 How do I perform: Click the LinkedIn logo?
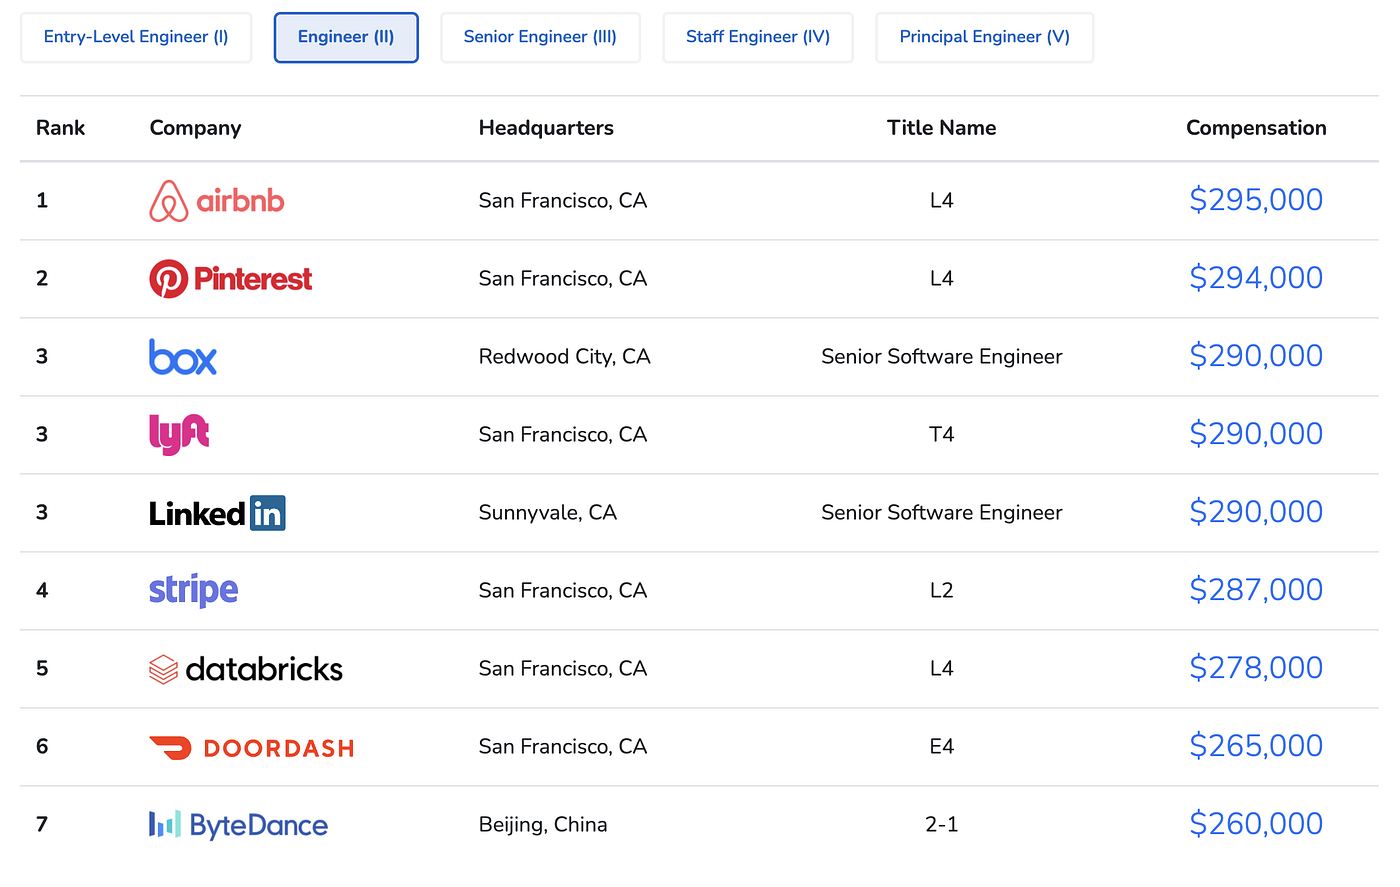pos(217,513)
